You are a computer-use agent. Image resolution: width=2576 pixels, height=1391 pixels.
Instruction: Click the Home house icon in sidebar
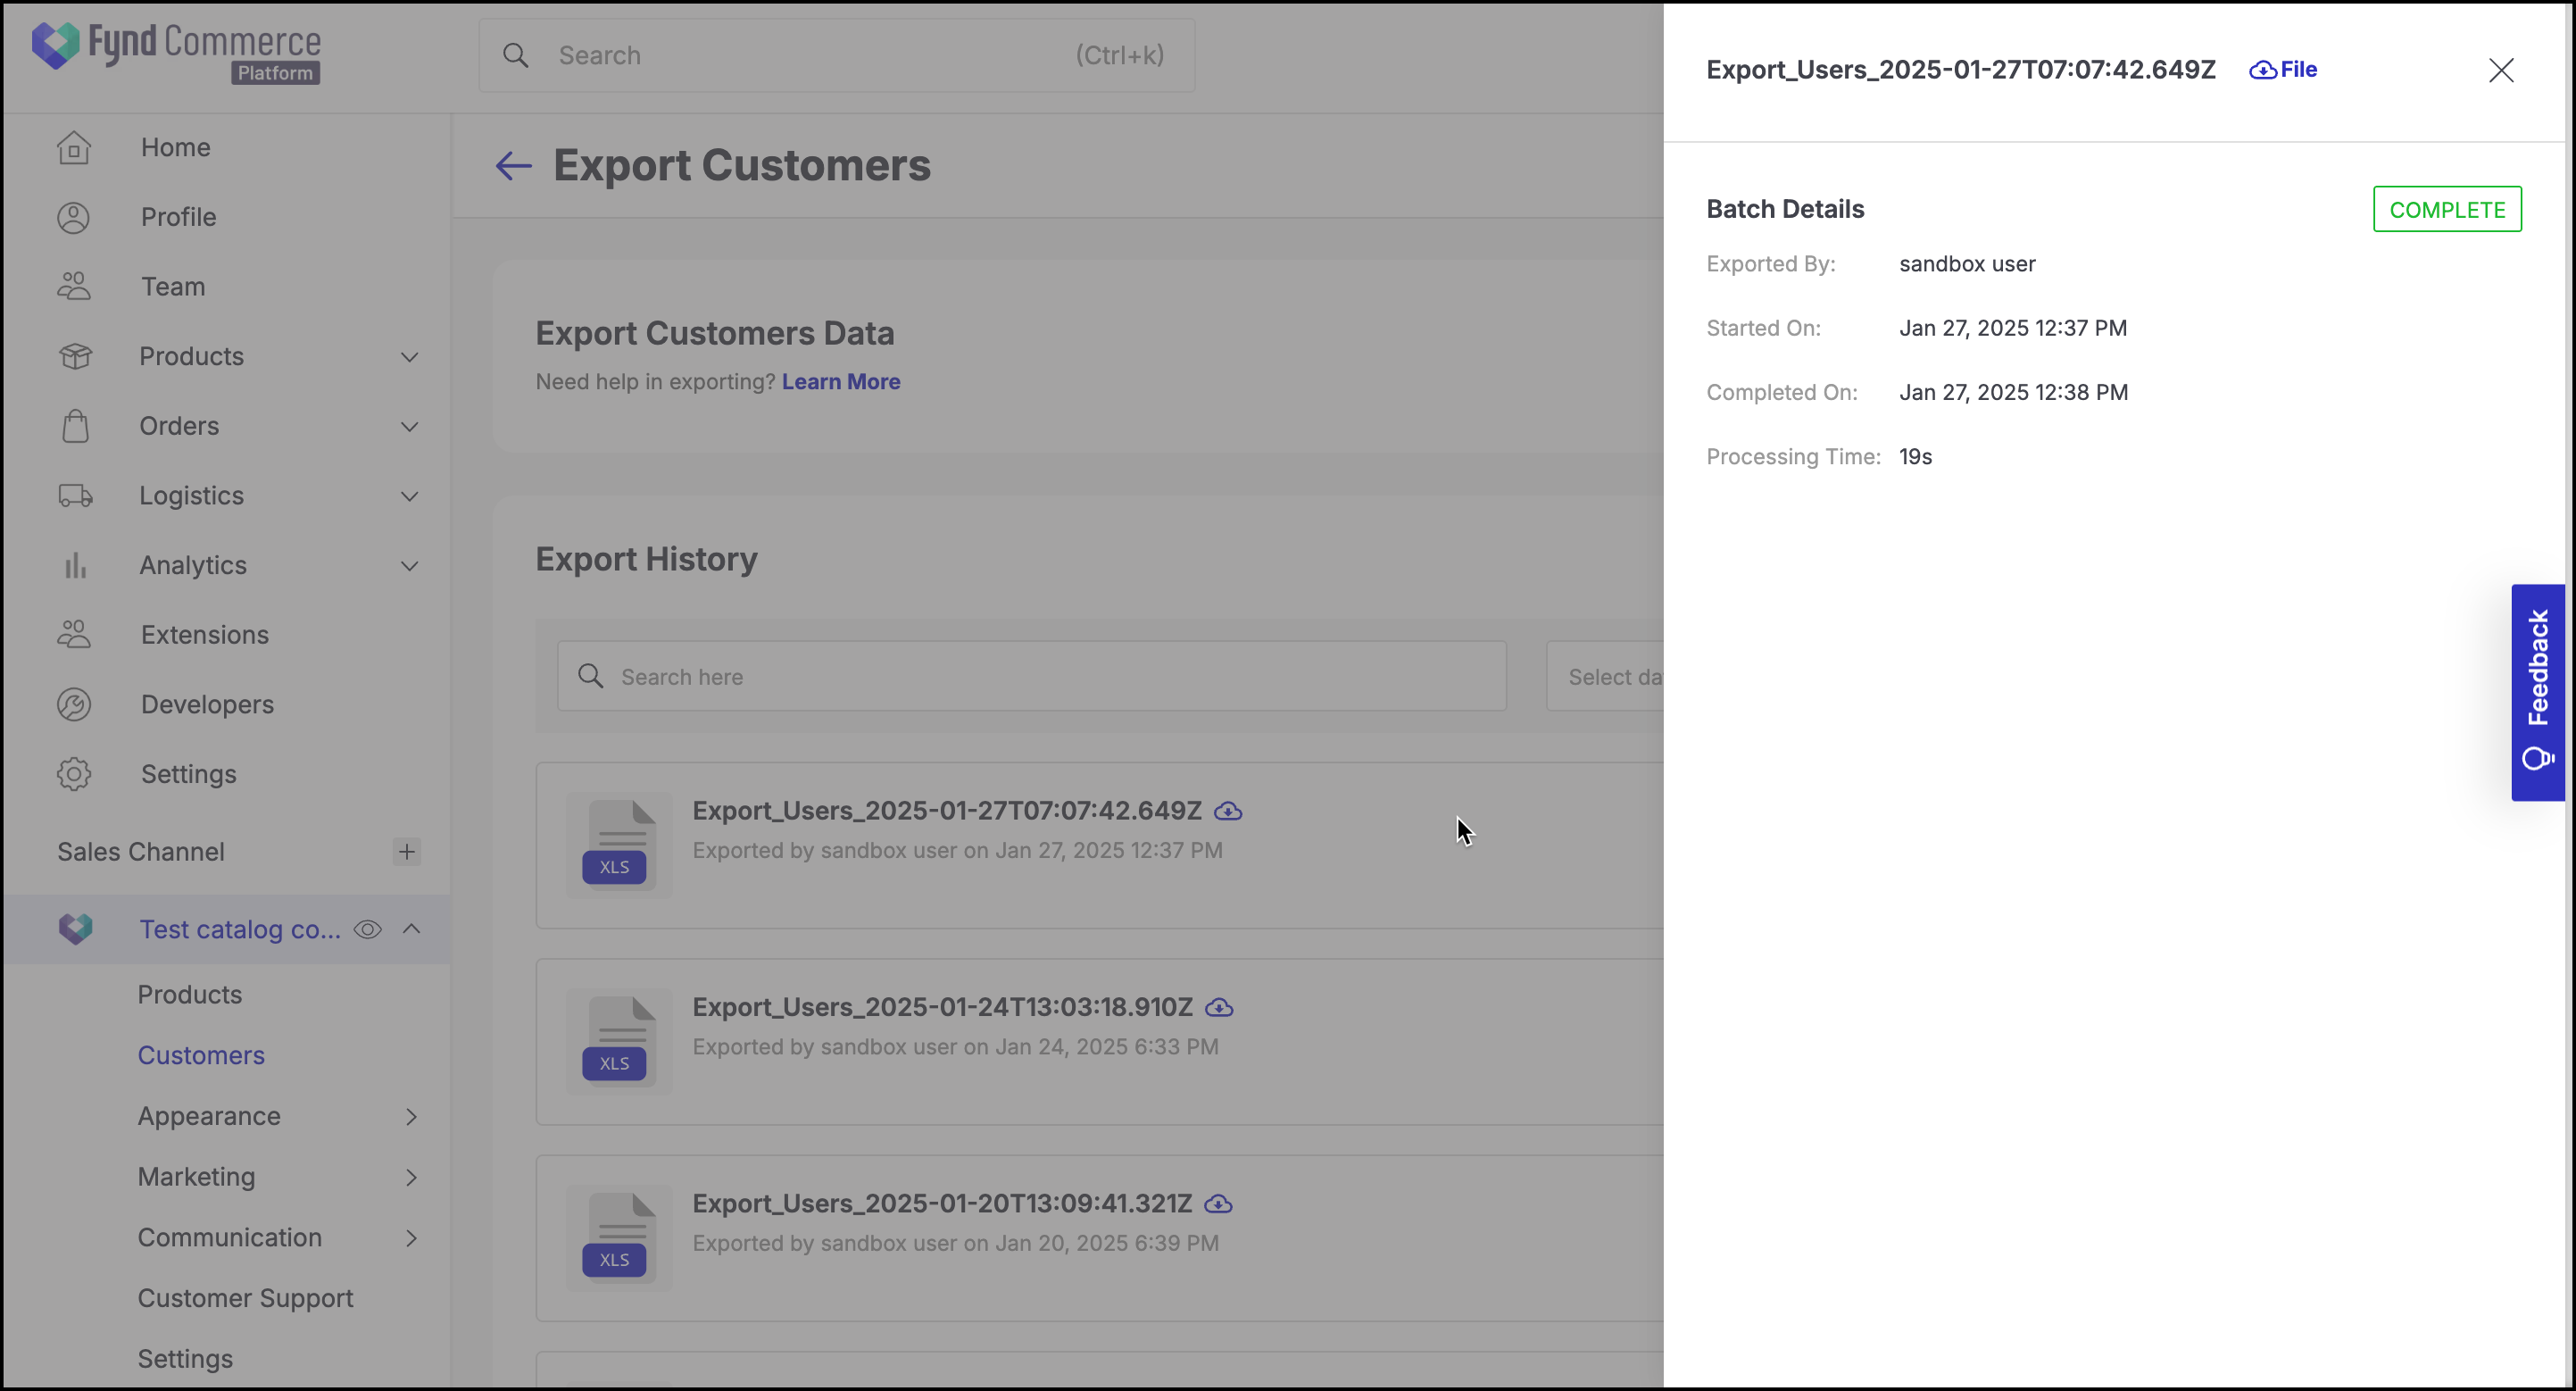point(74,148)
